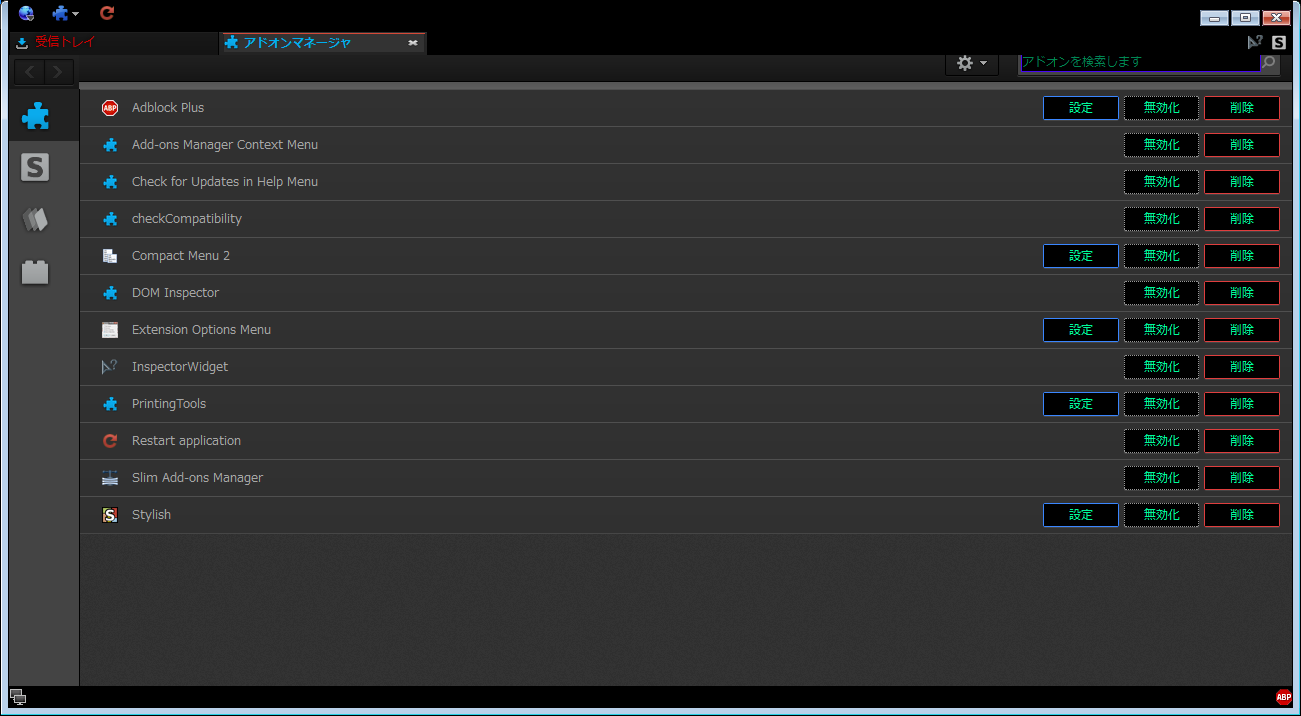Select the Slim Add-ons Manager name text
The height and width of the screenshot is (716, 1301).
[x=198, y=478]
